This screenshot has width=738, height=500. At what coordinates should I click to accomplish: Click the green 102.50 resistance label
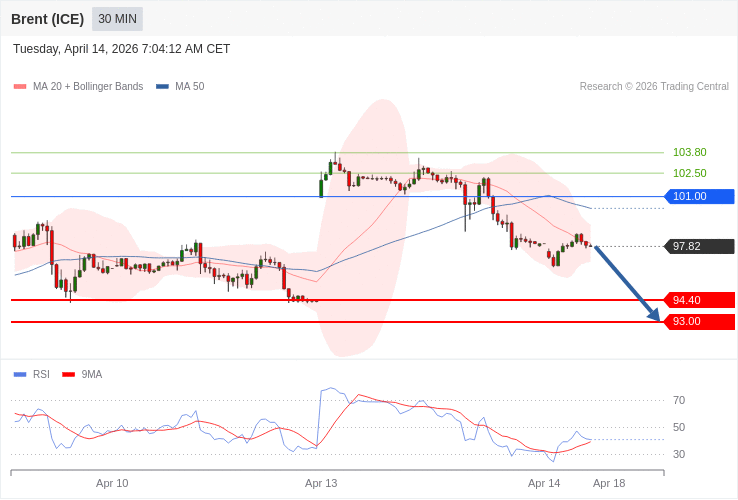click(689, 173)
